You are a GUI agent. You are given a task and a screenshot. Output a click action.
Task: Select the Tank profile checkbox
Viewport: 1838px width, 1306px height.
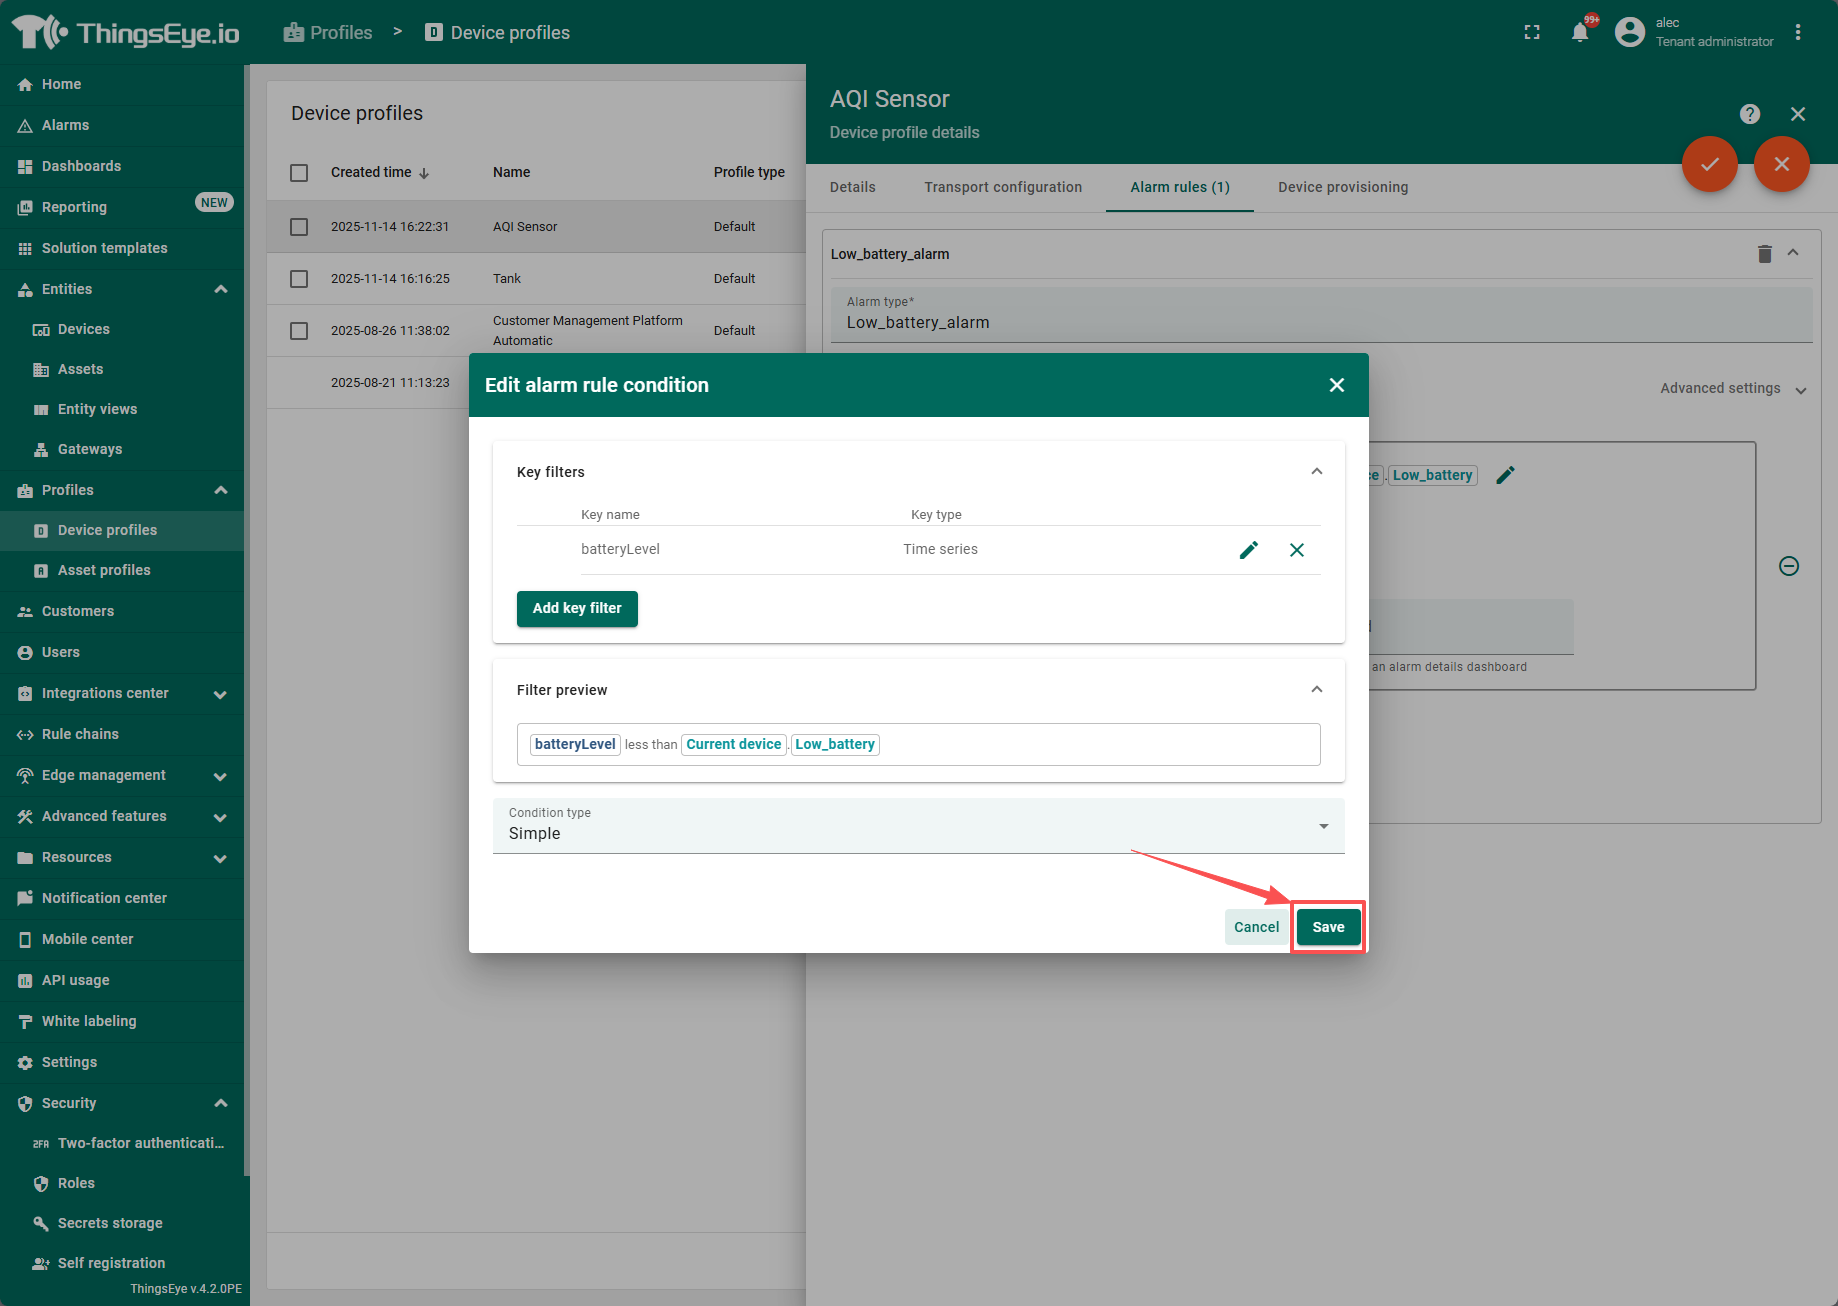click(x=299, y=279)
